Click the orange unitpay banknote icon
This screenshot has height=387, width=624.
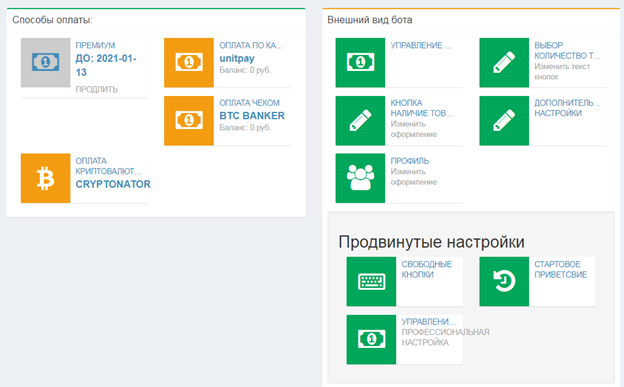[x=189, y=63]
